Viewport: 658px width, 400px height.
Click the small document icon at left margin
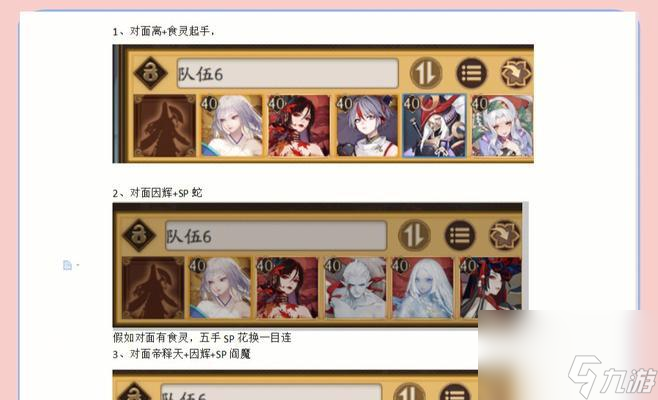(67, 265)
